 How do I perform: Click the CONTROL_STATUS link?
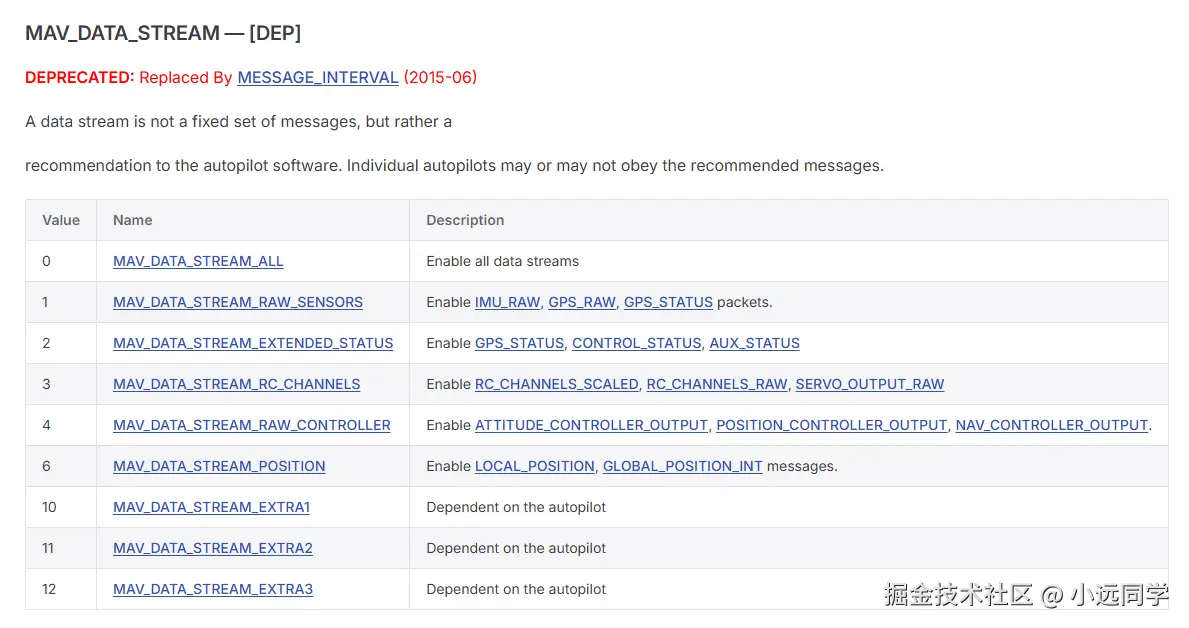click(636, 343)
